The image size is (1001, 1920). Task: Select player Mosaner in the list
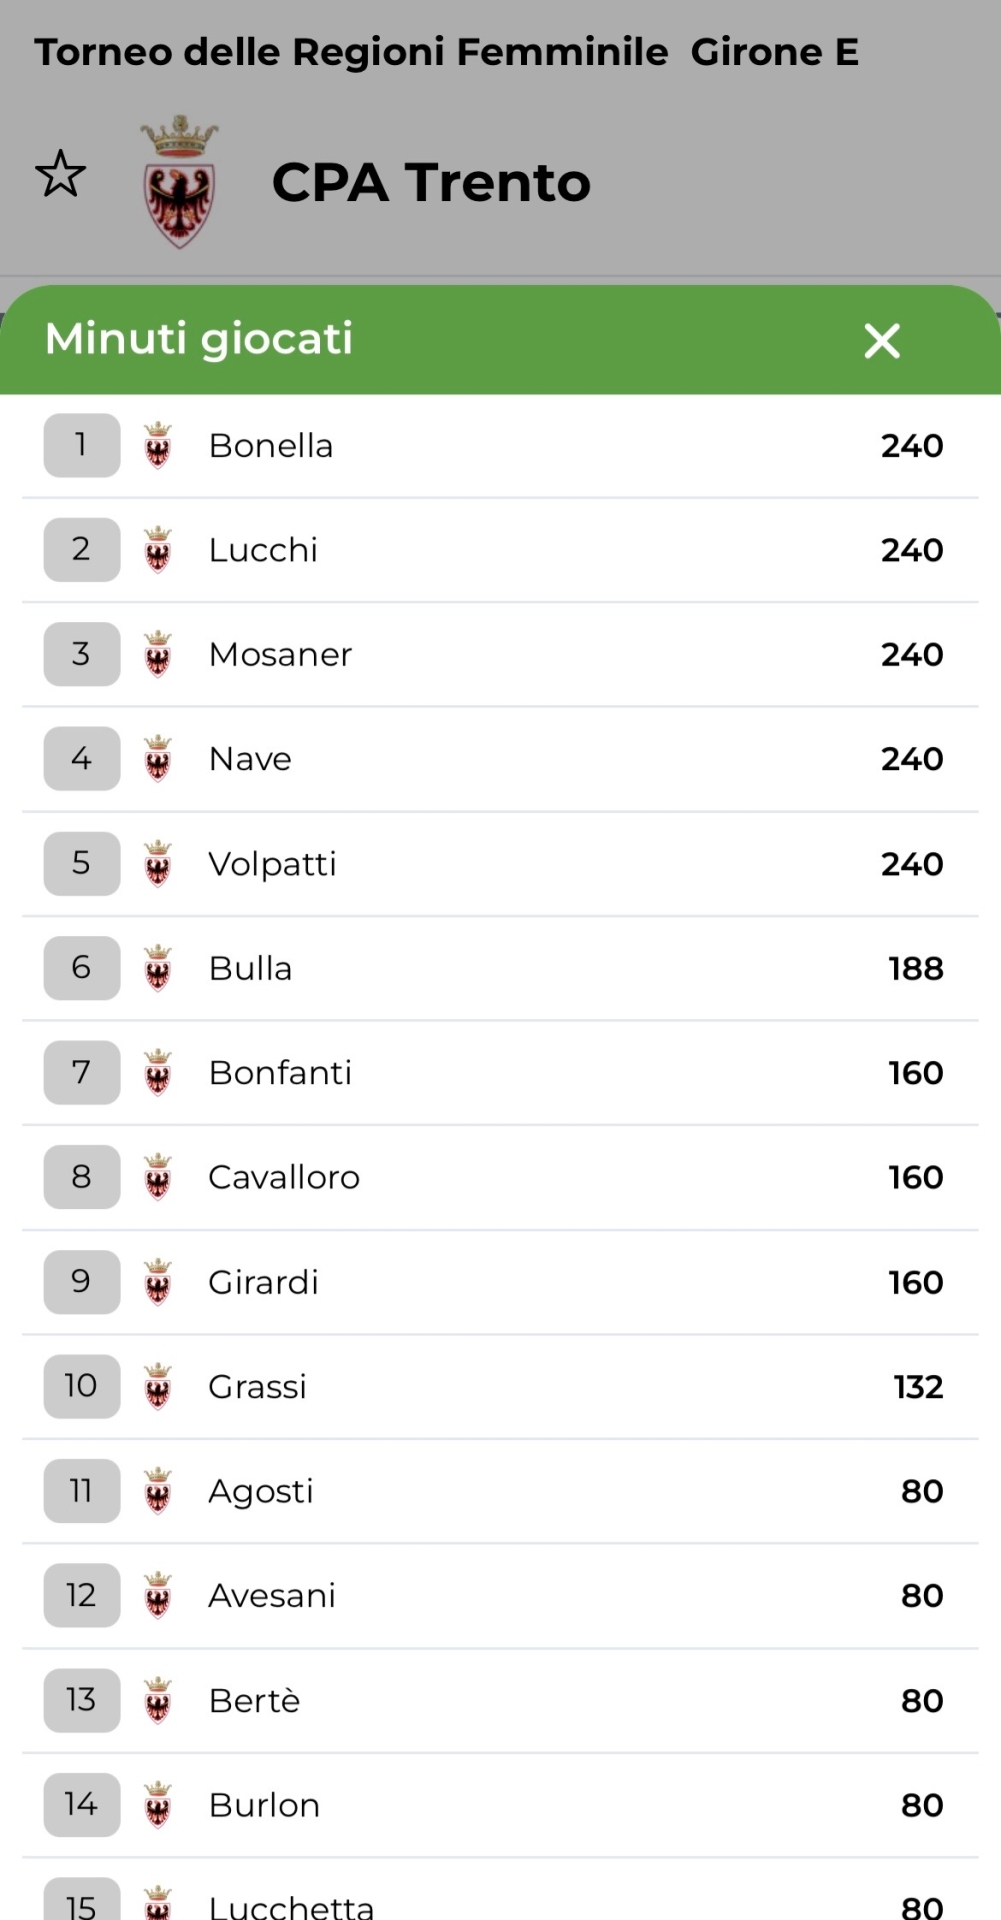280,655
